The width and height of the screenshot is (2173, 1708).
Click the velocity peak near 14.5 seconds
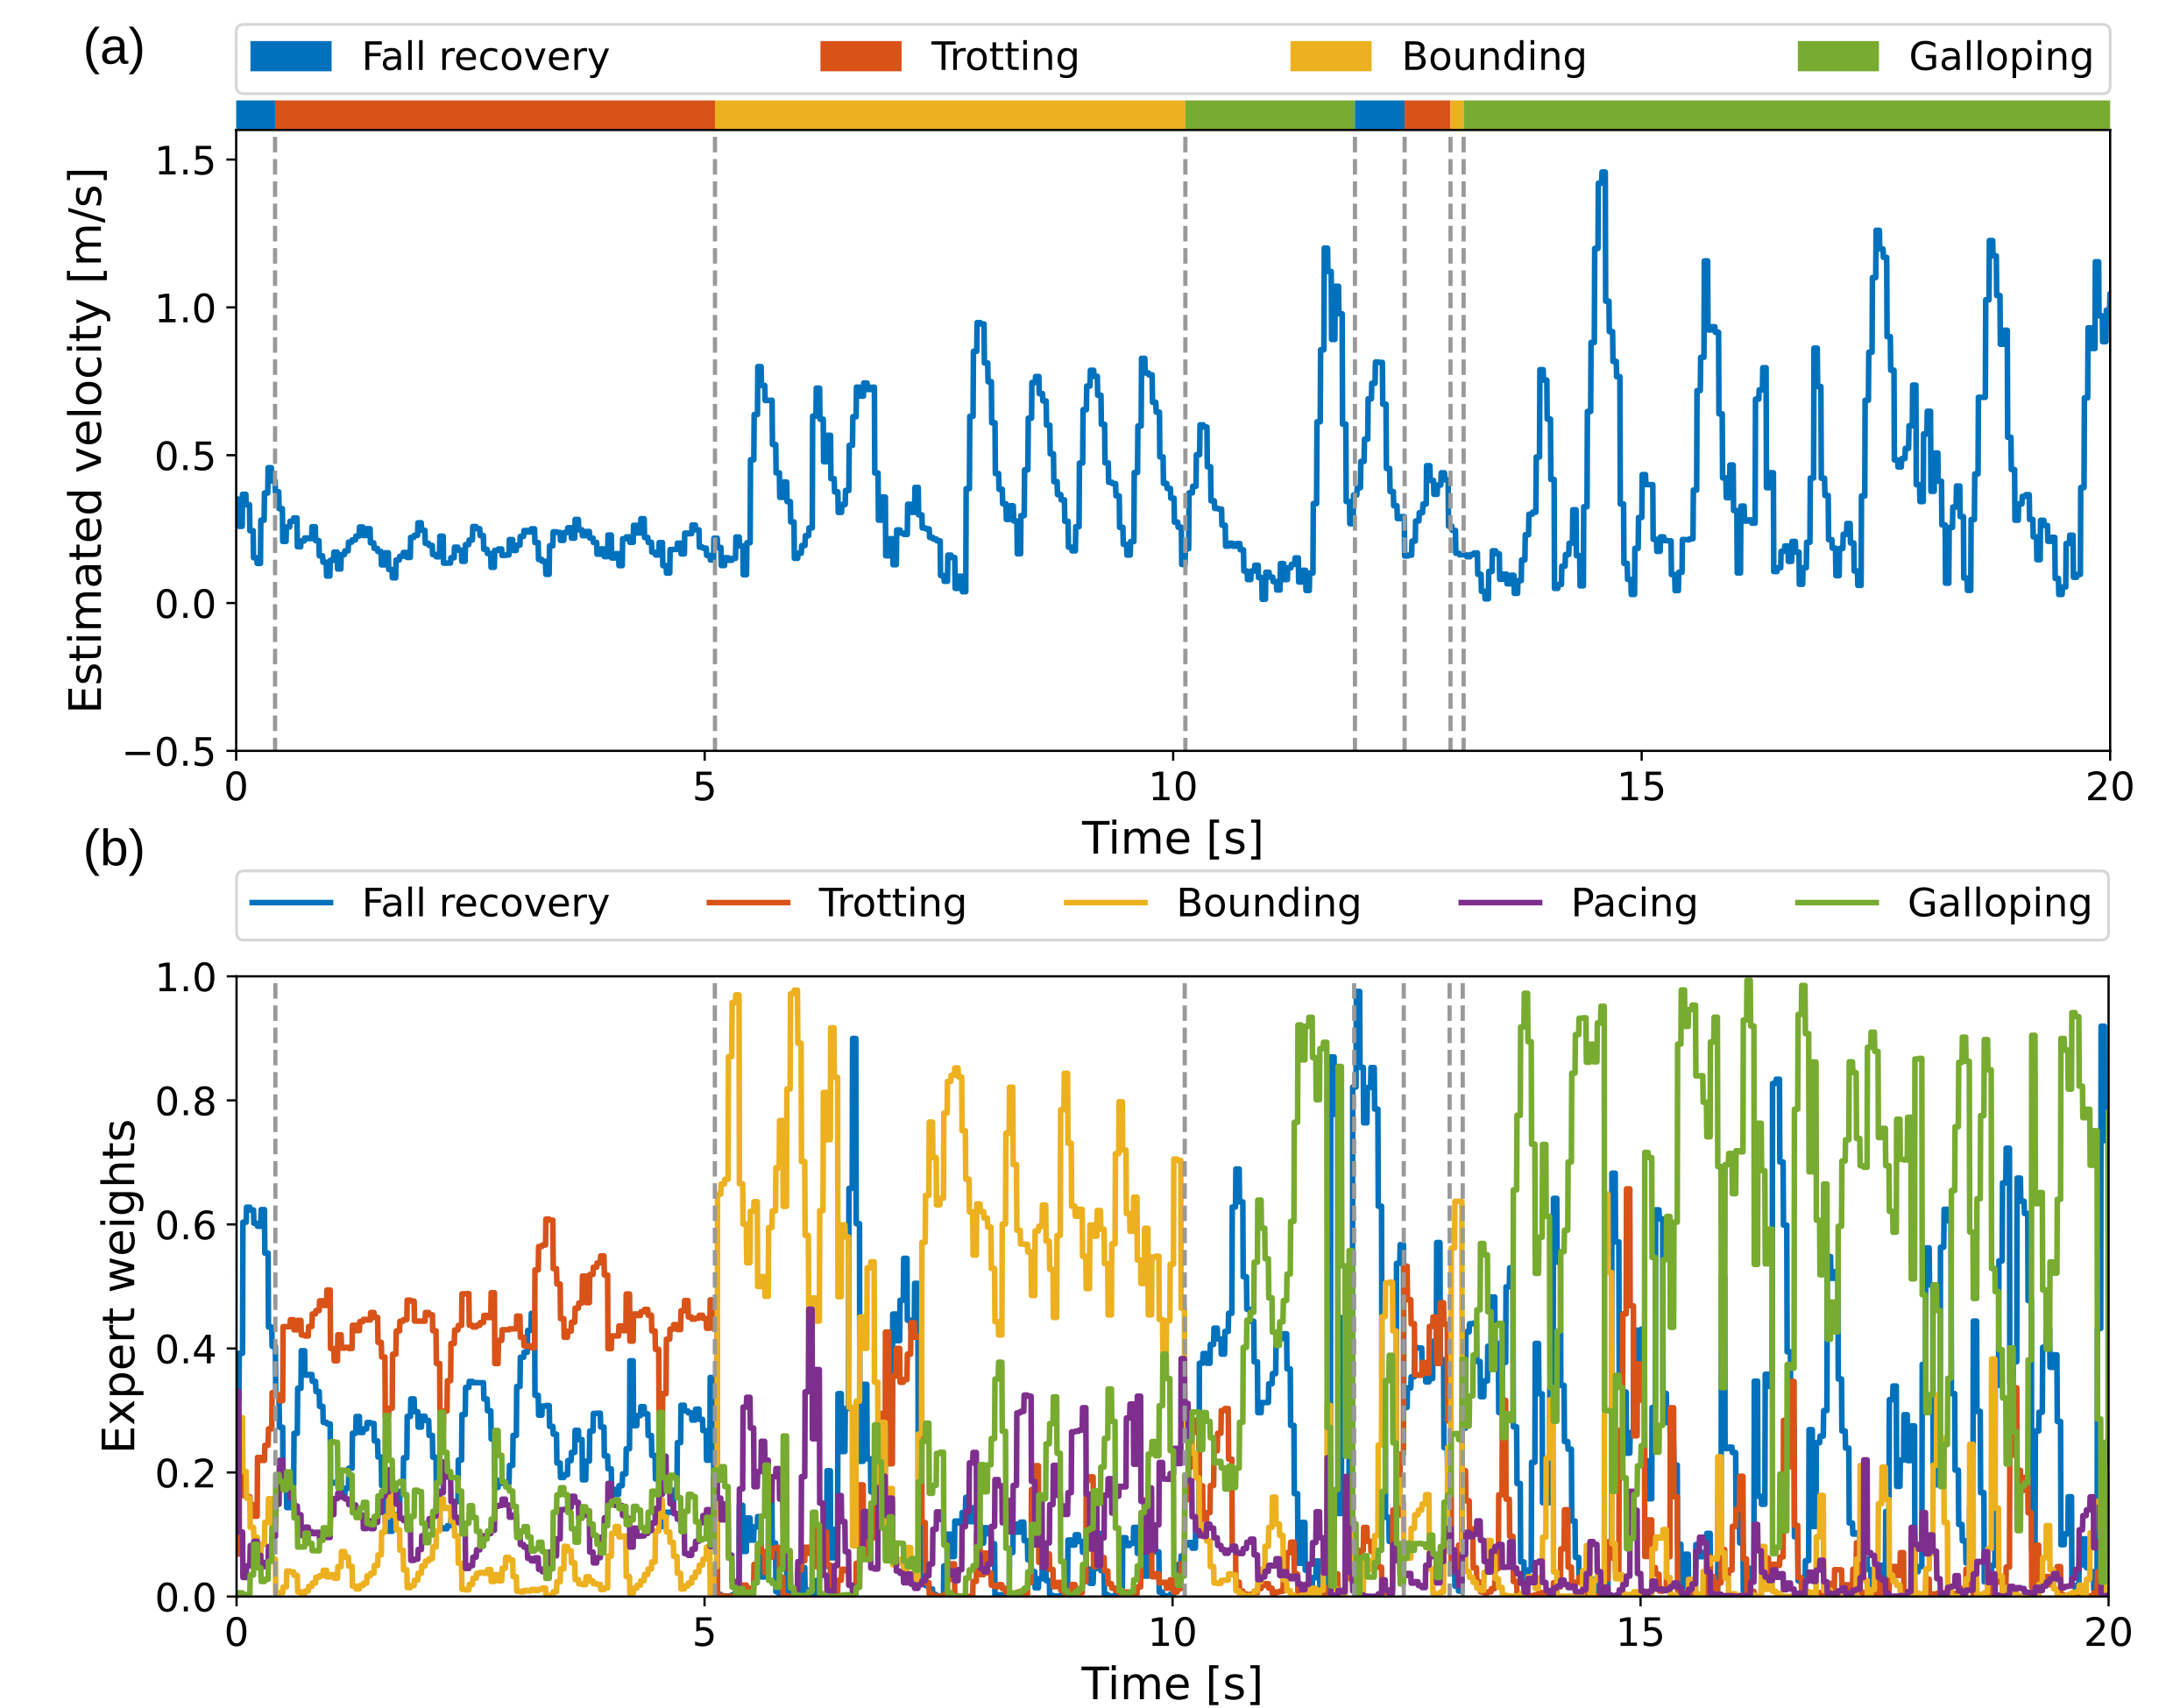1603,176
